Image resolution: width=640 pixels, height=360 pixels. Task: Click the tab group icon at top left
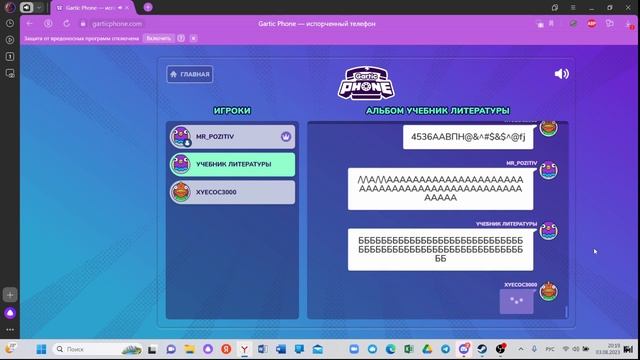tap(27, 7)
